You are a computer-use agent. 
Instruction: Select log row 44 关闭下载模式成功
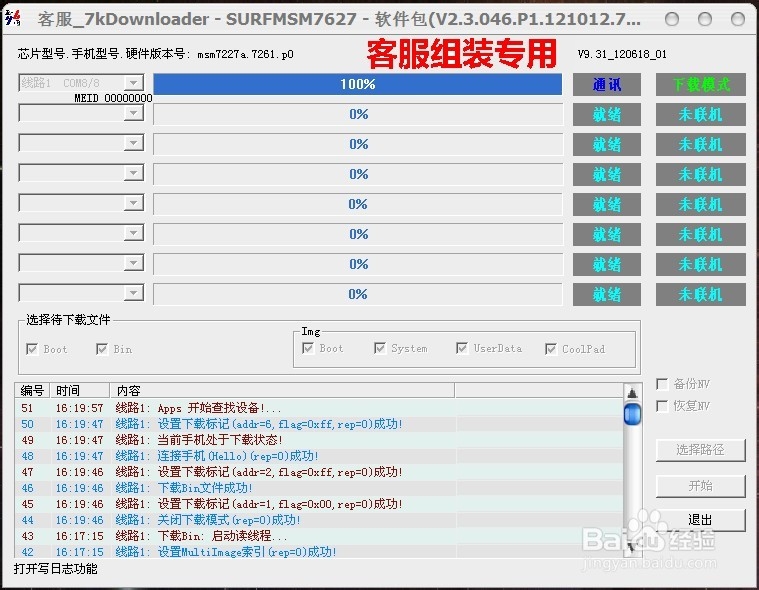pos(319,520)
